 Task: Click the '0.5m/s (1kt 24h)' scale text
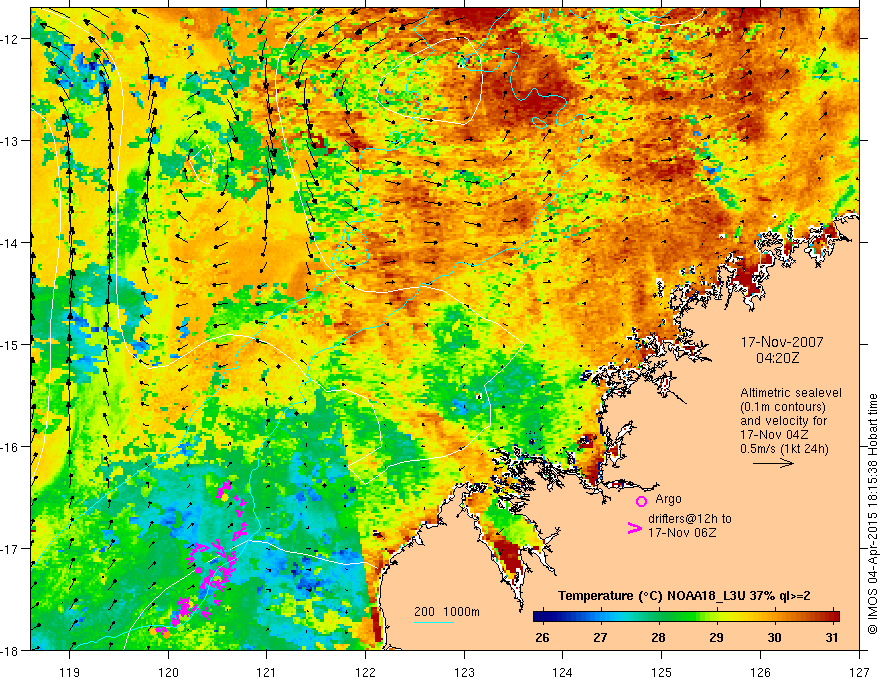[x=784, y=449]
